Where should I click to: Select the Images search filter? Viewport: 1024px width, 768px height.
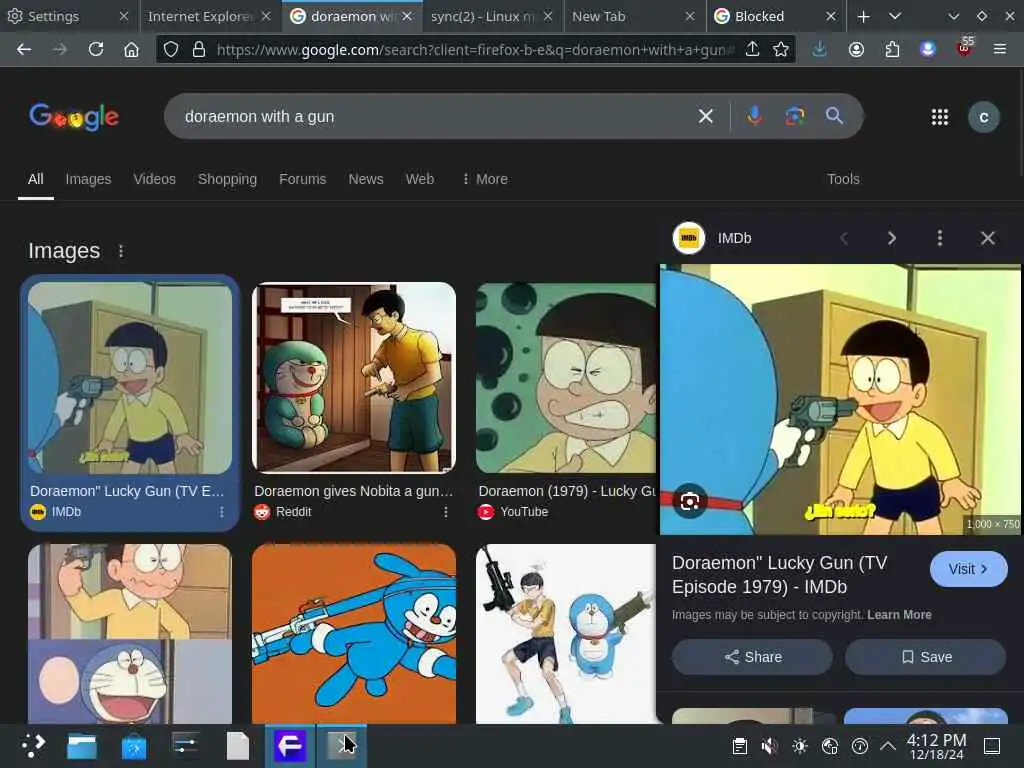point(88,179)
